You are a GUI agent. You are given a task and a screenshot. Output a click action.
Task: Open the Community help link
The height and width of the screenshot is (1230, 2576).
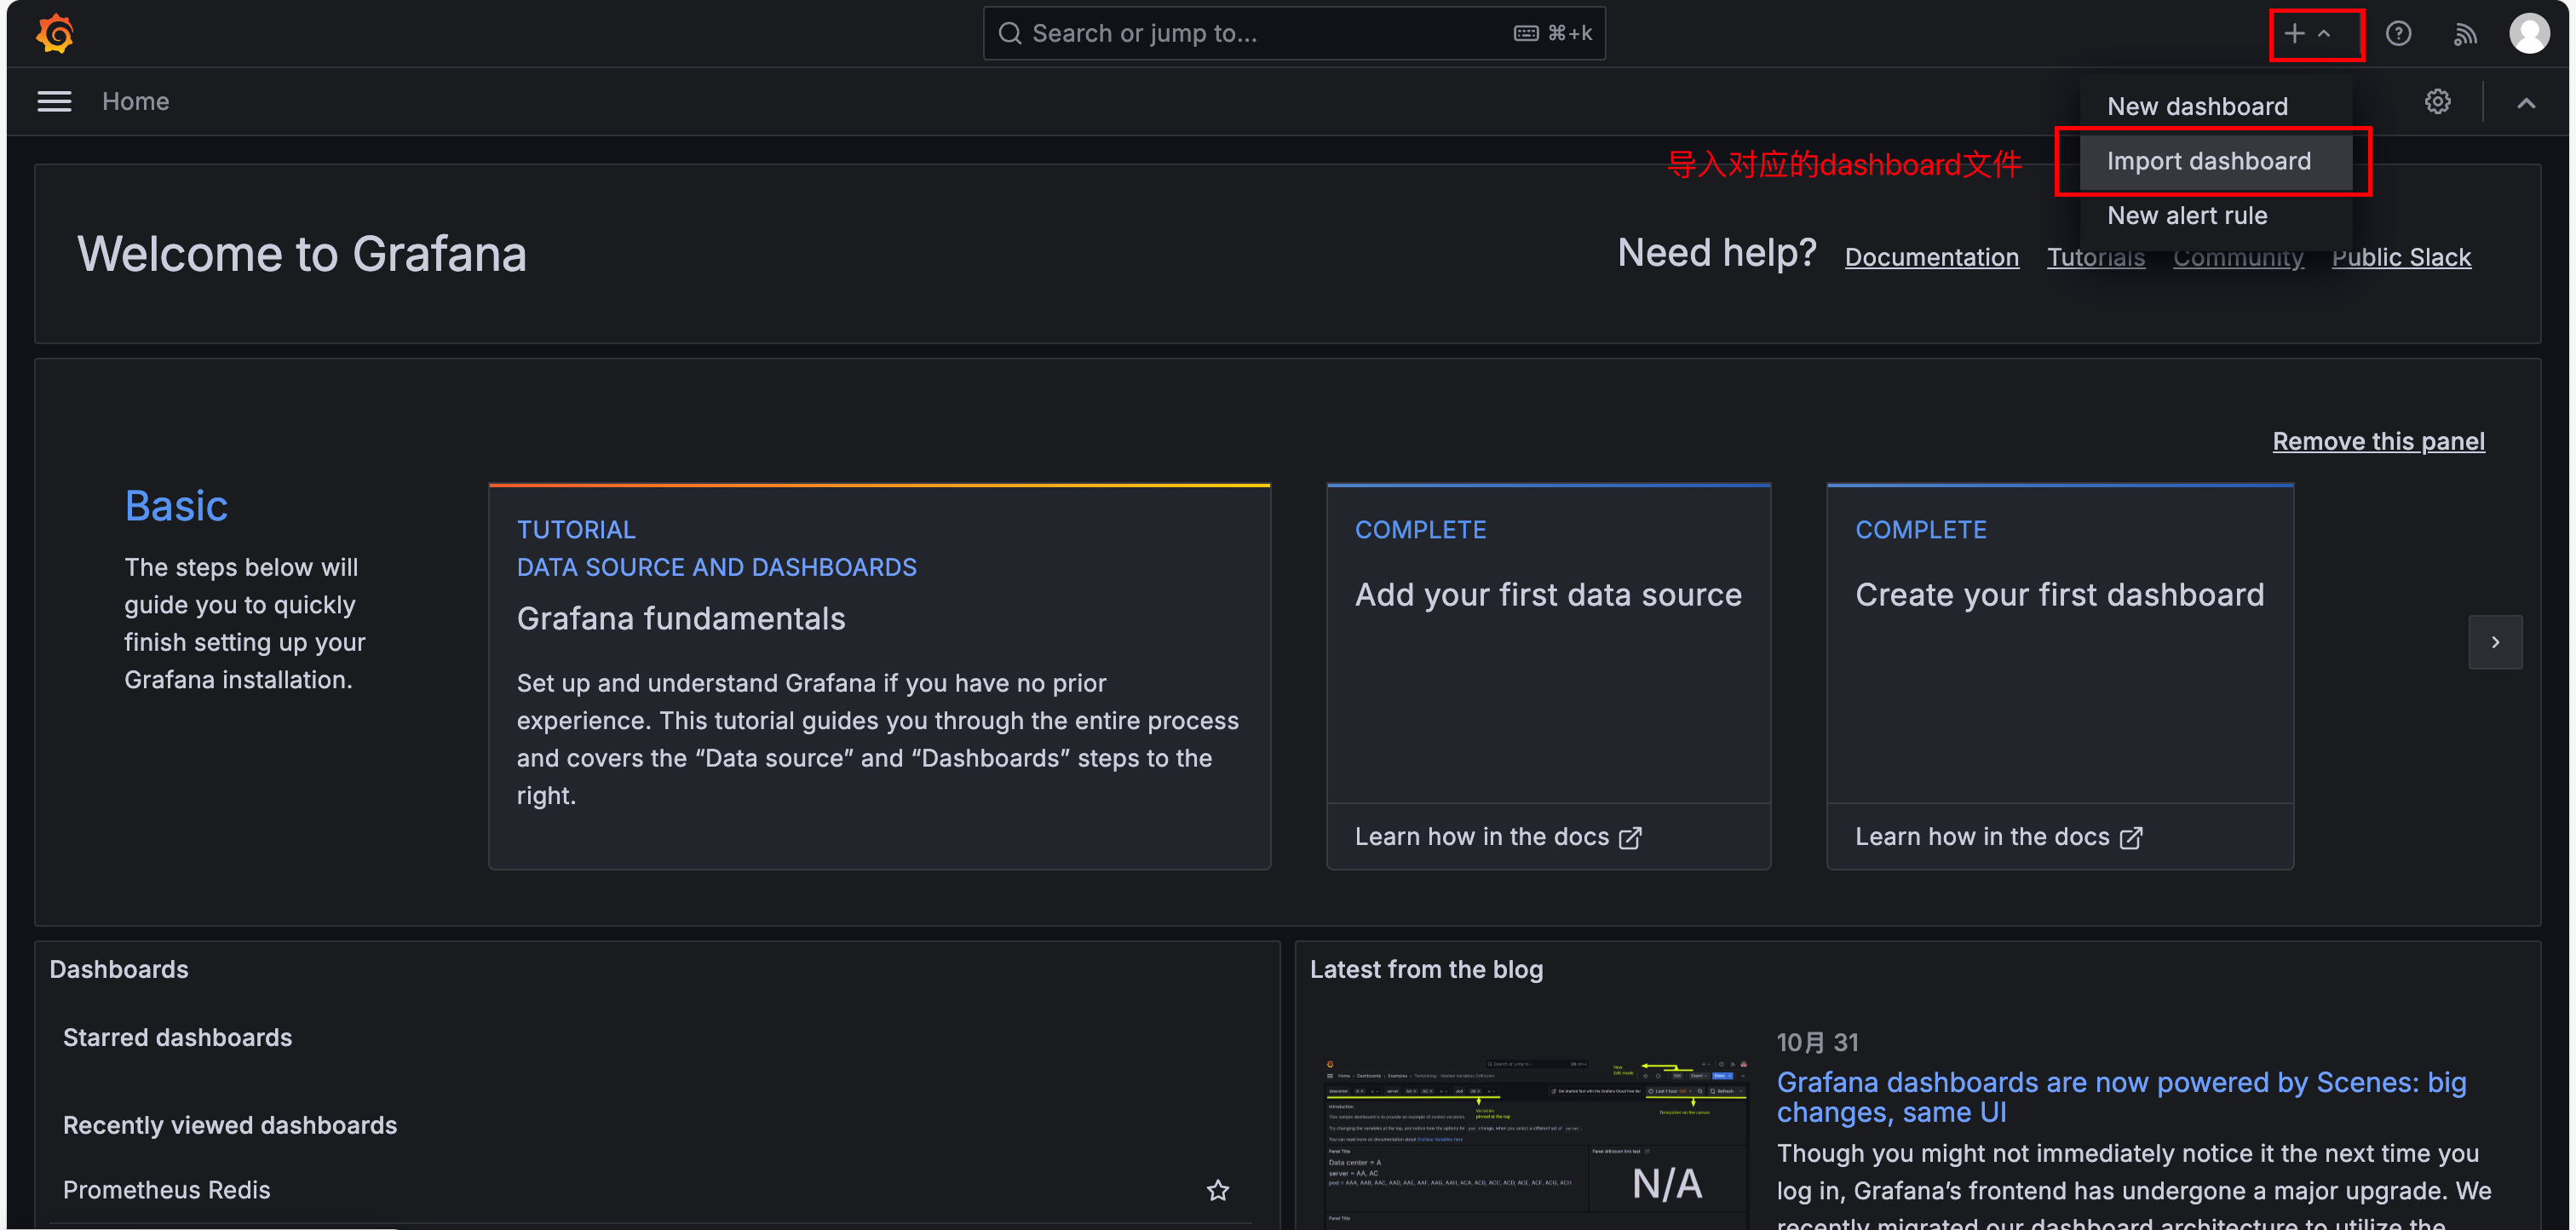(2238, 257)
